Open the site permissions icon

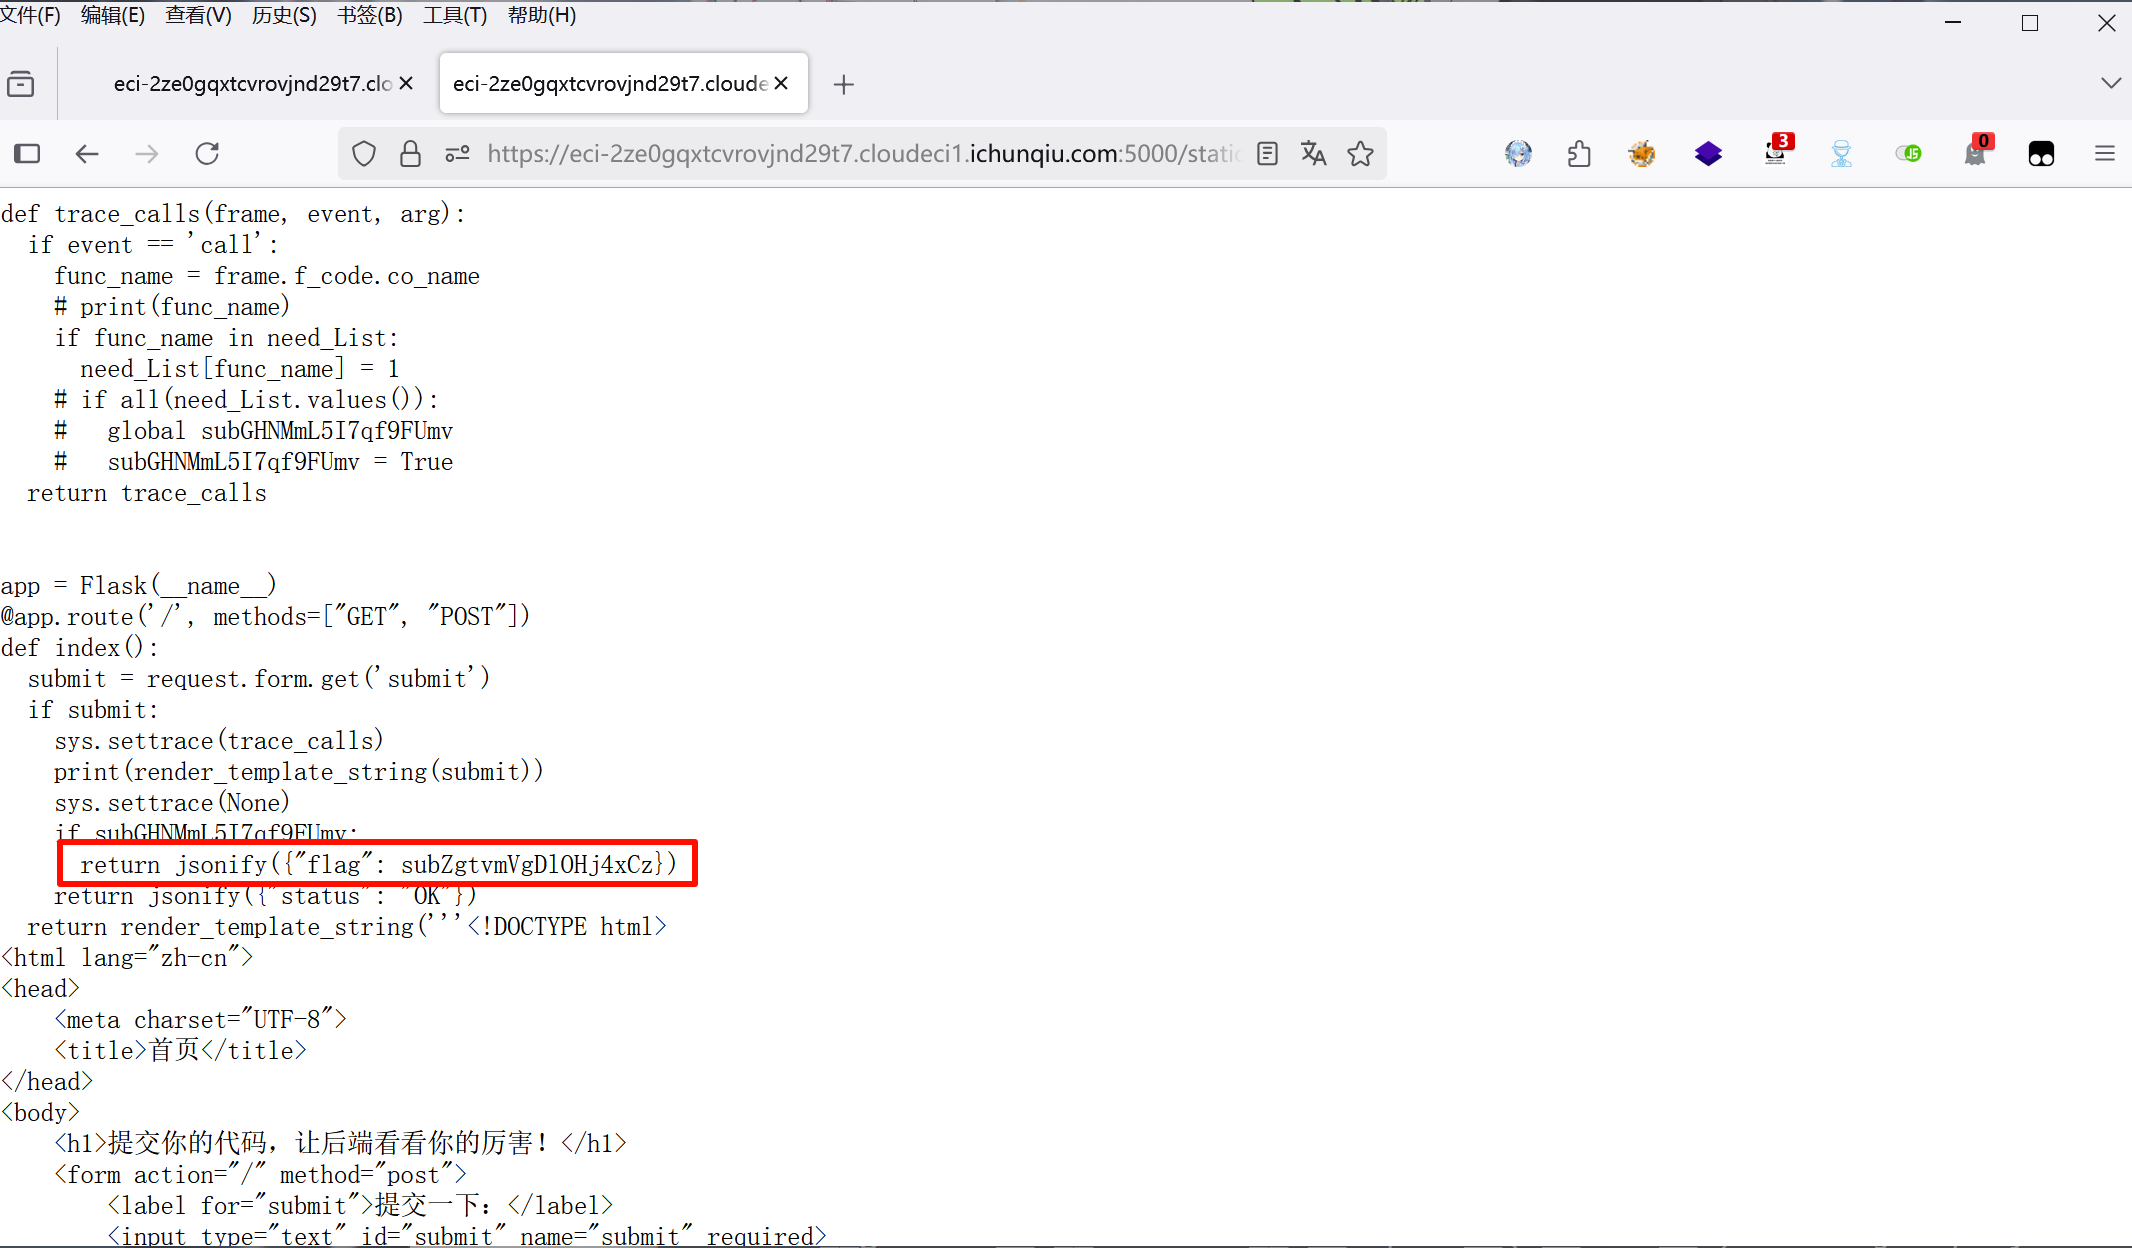(457, 153)
